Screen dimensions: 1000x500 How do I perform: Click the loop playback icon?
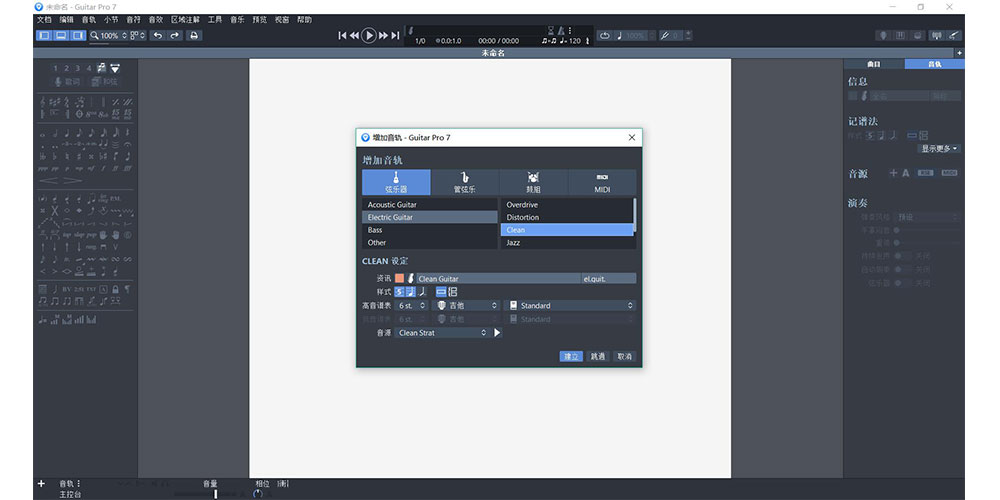point(604,36)
